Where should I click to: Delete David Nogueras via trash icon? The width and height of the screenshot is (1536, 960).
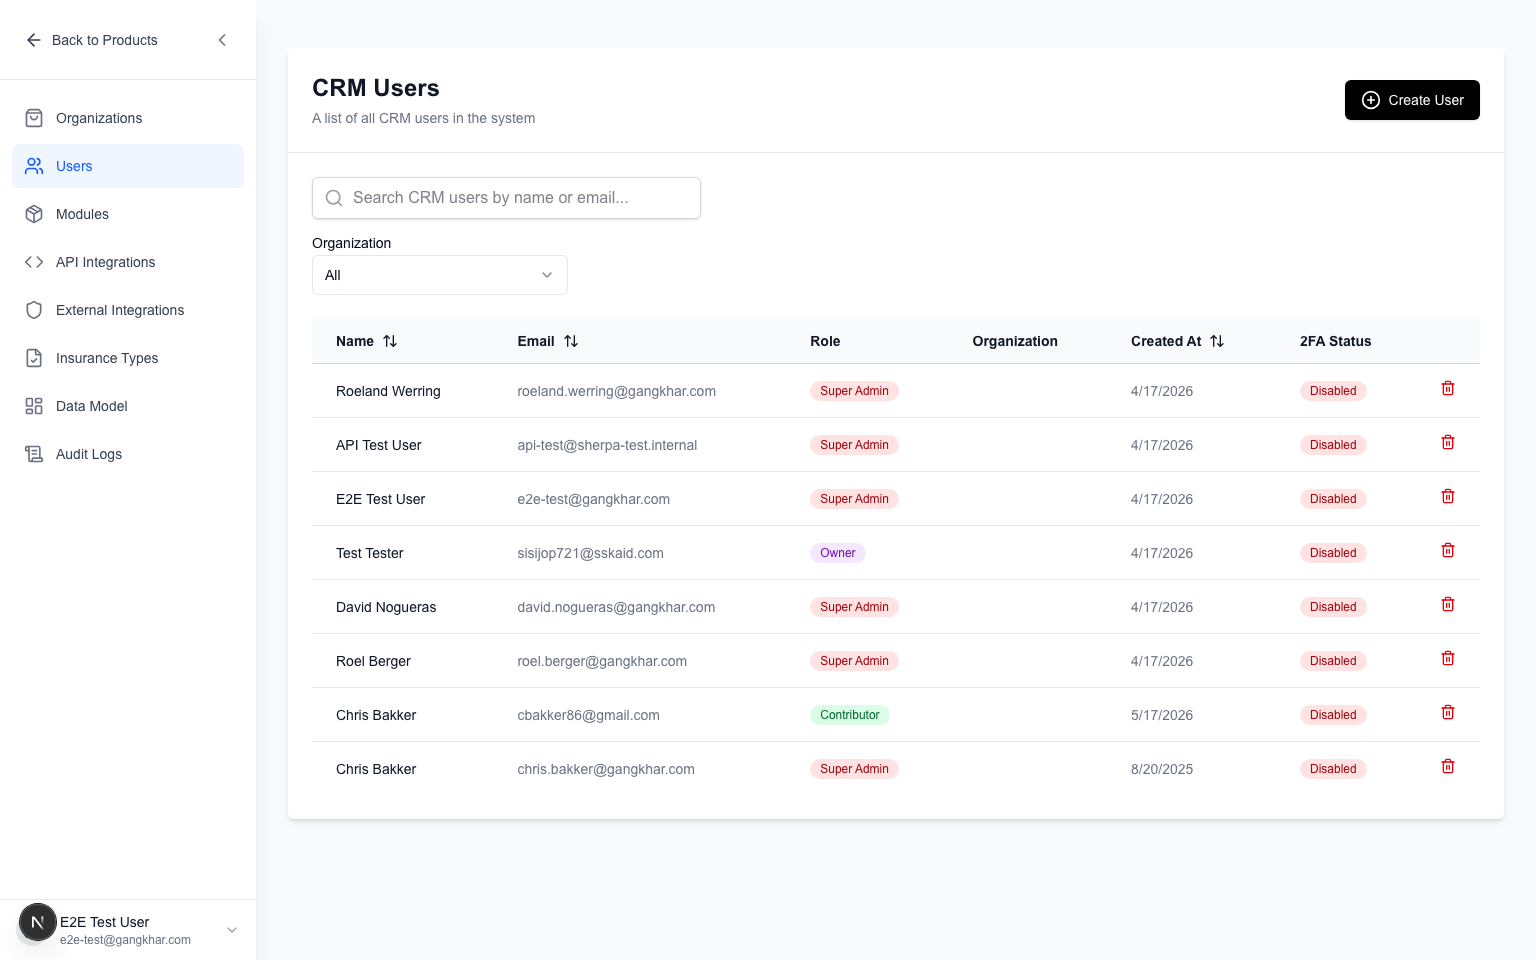click(1448, 604)
